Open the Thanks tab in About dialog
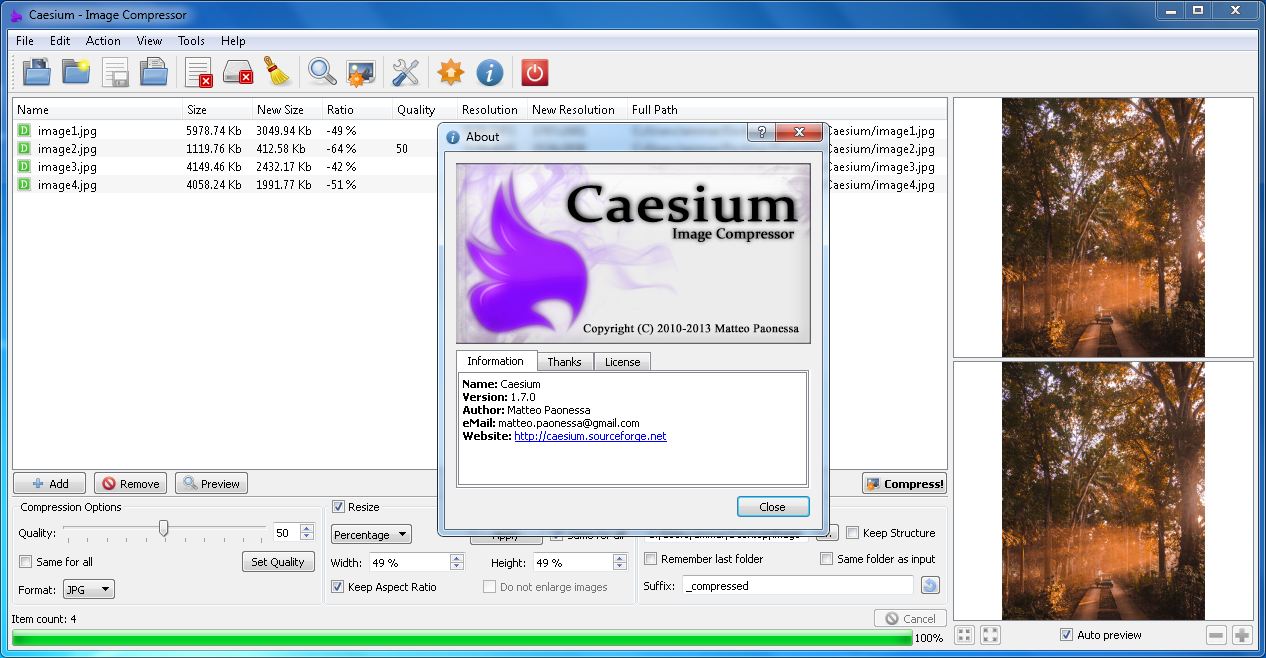Image resolution: width=1266 pixels, height=658 pixels. (564, 361)
